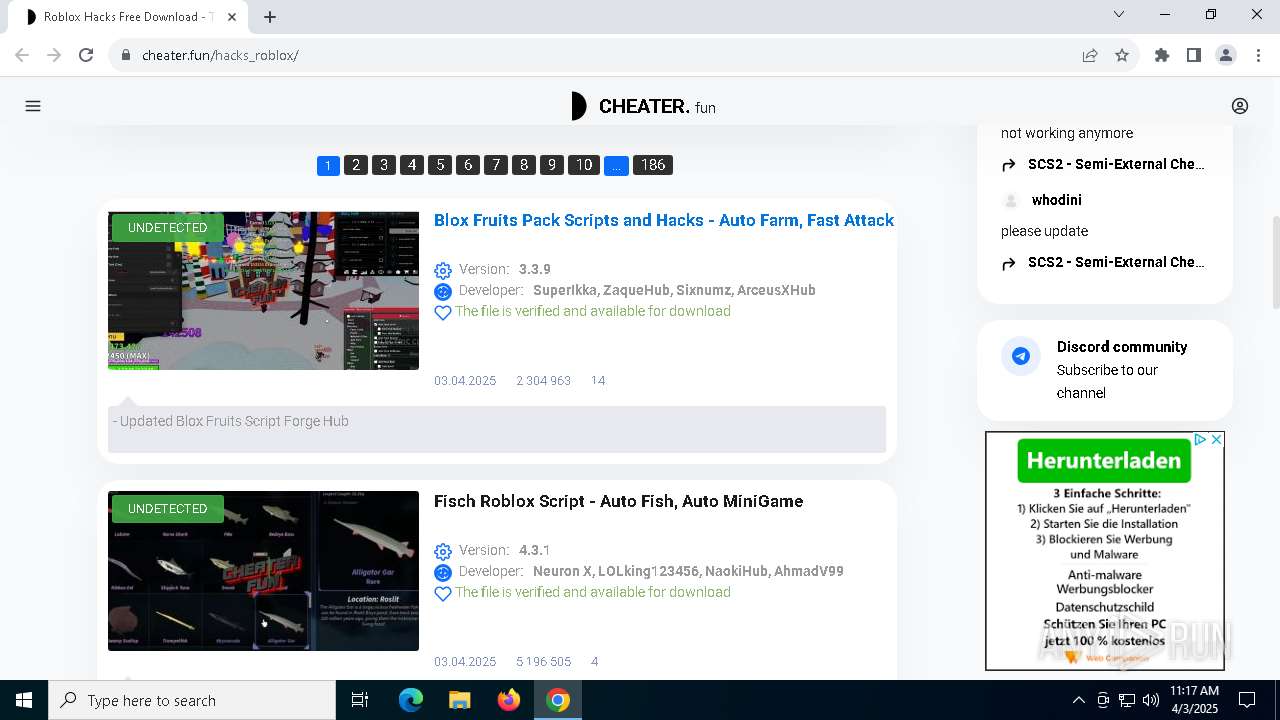Click Blox Fruits view count 2 304 963
The height and width of the screenshot is (720, 1280).
(x=543, y=381)
